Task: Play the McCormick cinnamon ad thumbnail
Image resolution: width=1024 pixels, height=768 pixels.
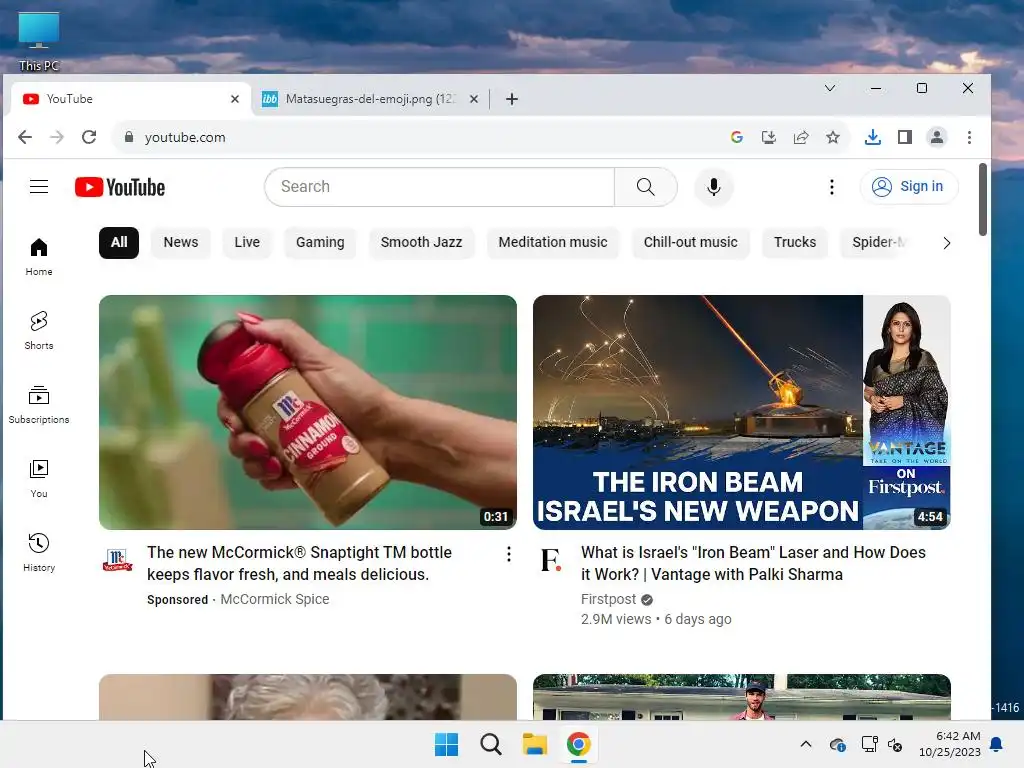Action: pyautogui.click(x=308, y=412)
